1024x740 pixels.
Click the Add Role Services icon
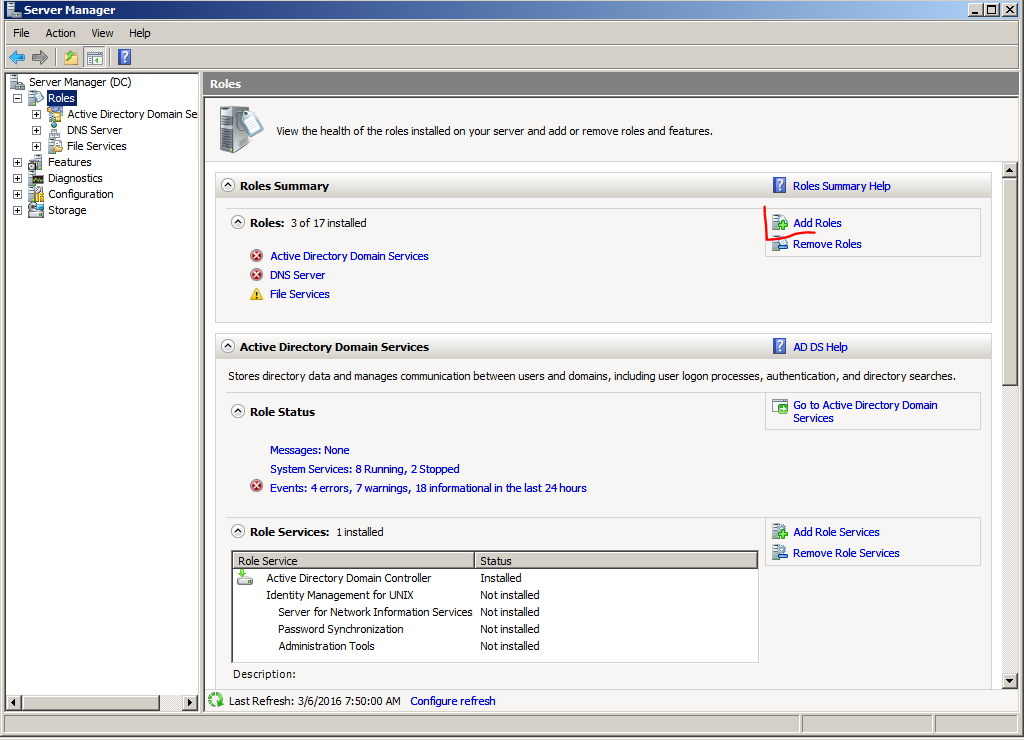780,532
